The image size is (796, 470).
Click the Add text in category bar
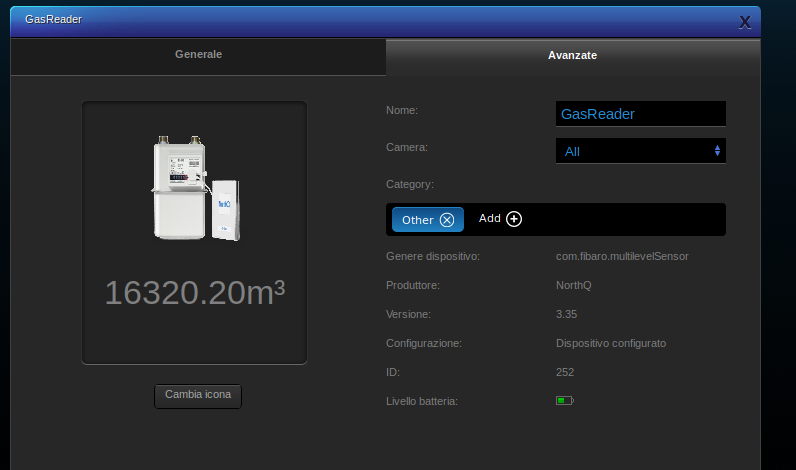click(490, 218)
